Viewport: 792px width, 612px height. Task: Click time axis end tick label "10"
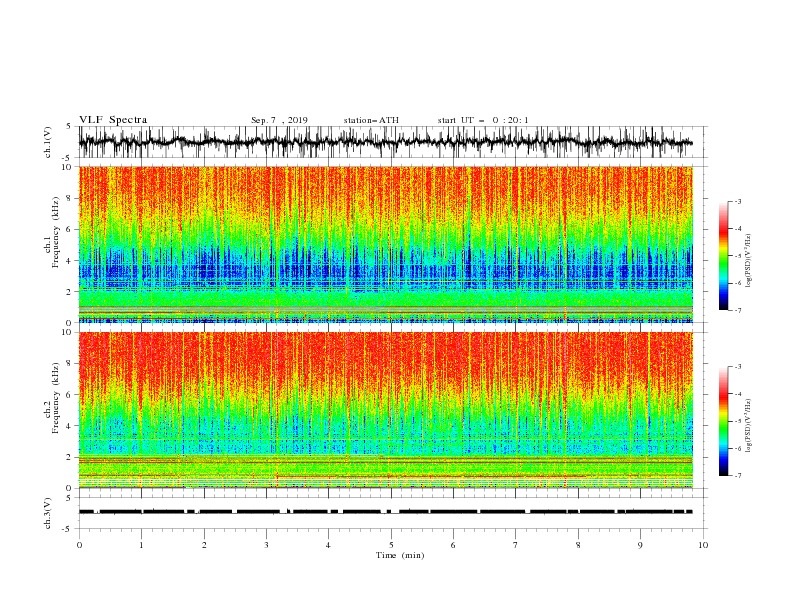pyautogui.click(x=703, y=545)
